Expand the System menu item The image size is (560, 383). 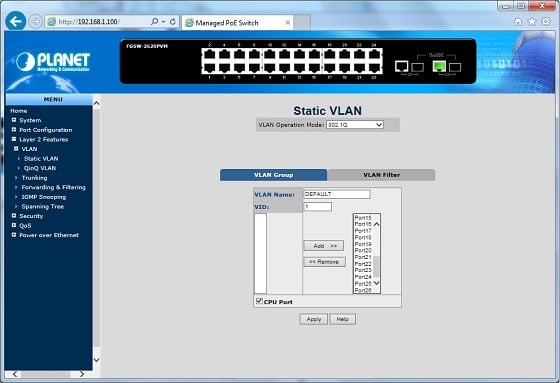pyautogui.click(x=30, y=120)
